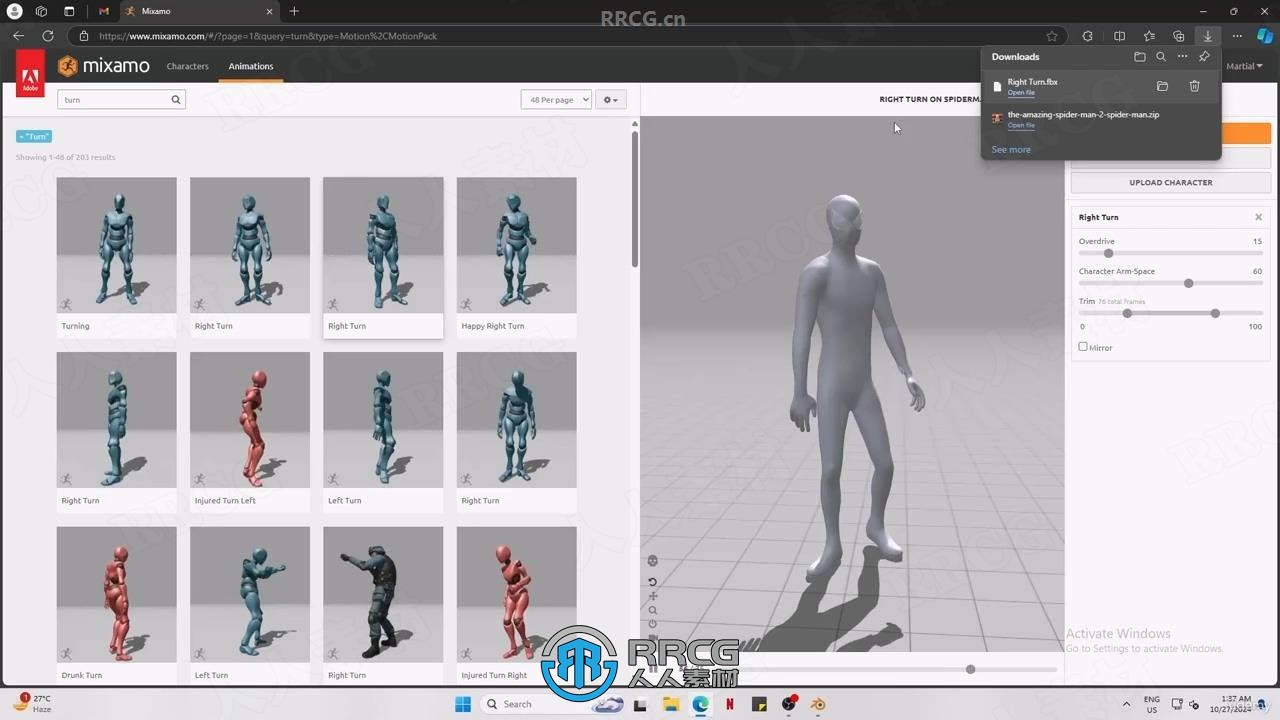The height and width of the screenshot is (720, 1280).
Task: Select the Drunk Turn thumbnail
Action: click(116, 594)
